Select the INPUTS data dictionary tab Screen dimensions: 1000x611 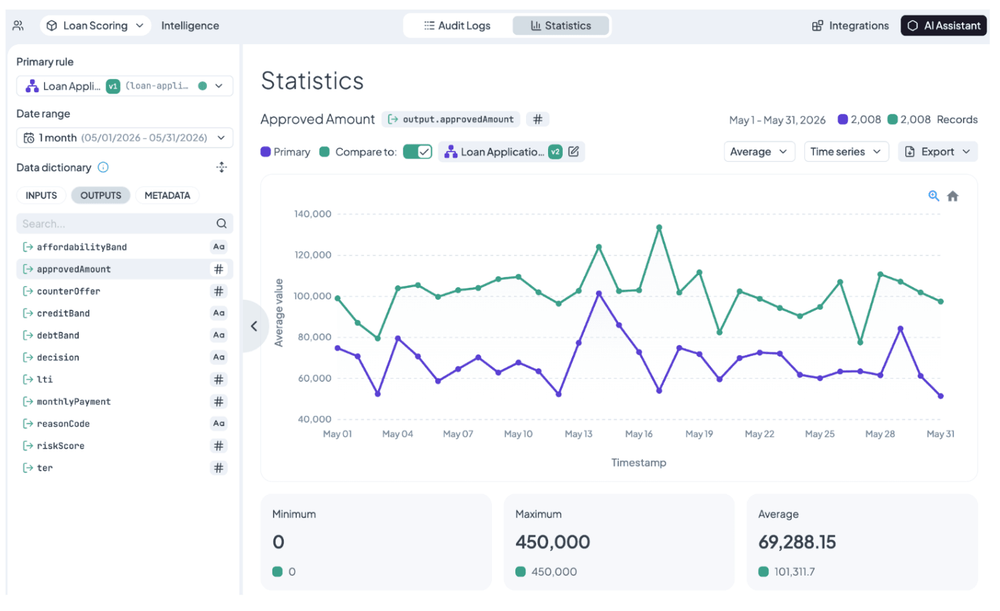tap(41, 195)
